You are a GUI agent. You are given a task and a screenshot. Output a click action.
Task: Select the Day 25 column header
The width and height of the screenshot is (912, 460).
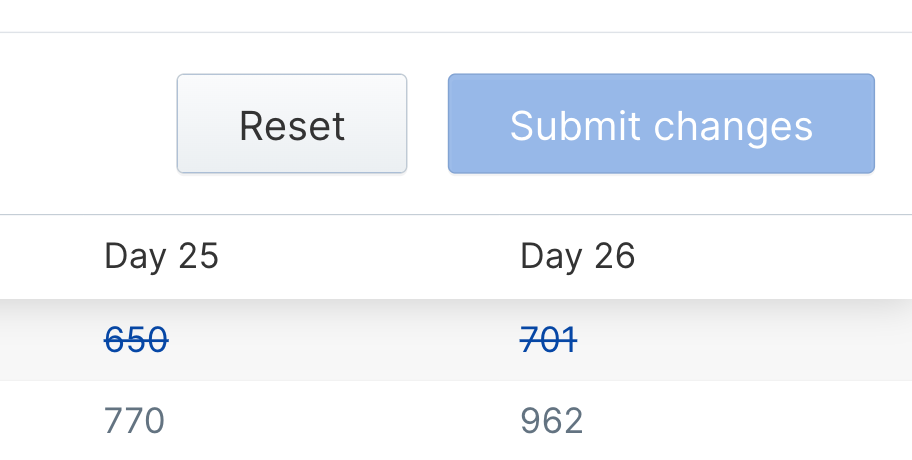point(161,256)
